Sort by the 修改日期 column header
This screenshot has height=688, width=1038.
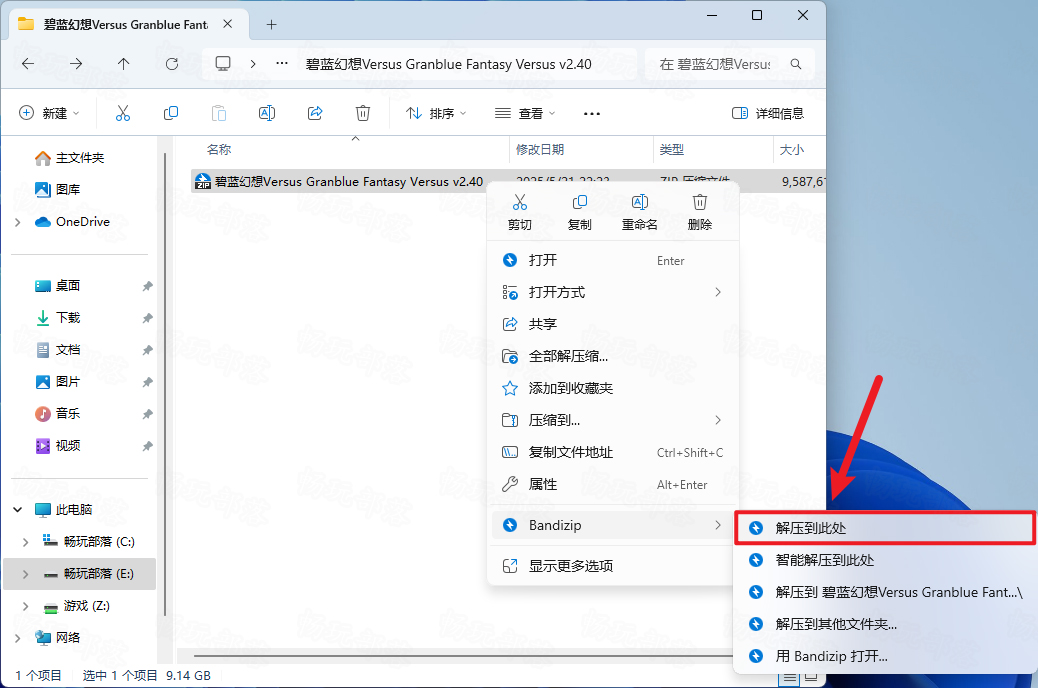coord(540,150)
